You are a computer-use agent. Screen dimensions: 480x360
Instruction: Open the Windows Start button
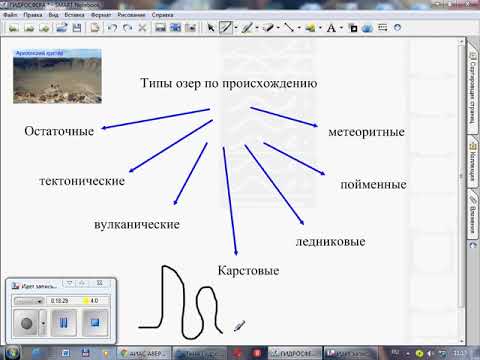tap(12, 353)
